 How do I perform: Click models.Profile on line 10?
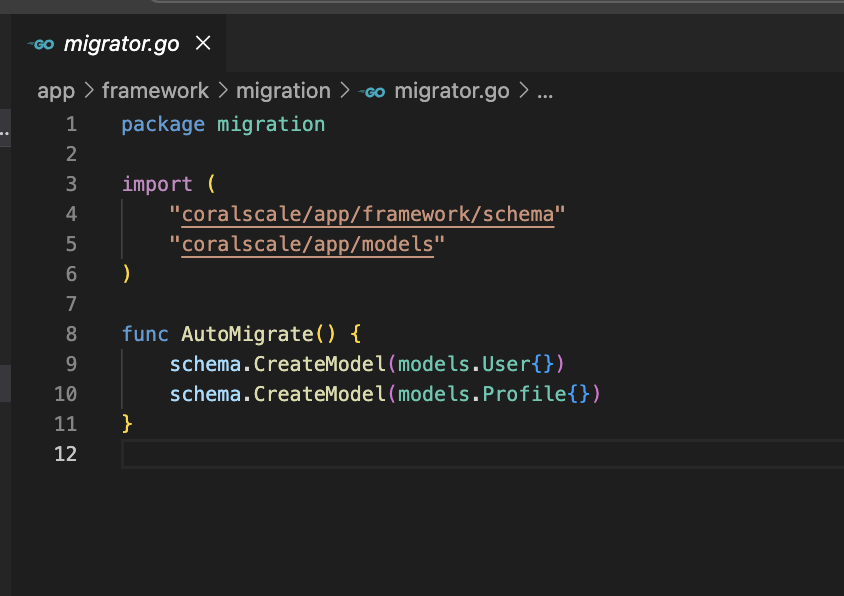(482, 394)
